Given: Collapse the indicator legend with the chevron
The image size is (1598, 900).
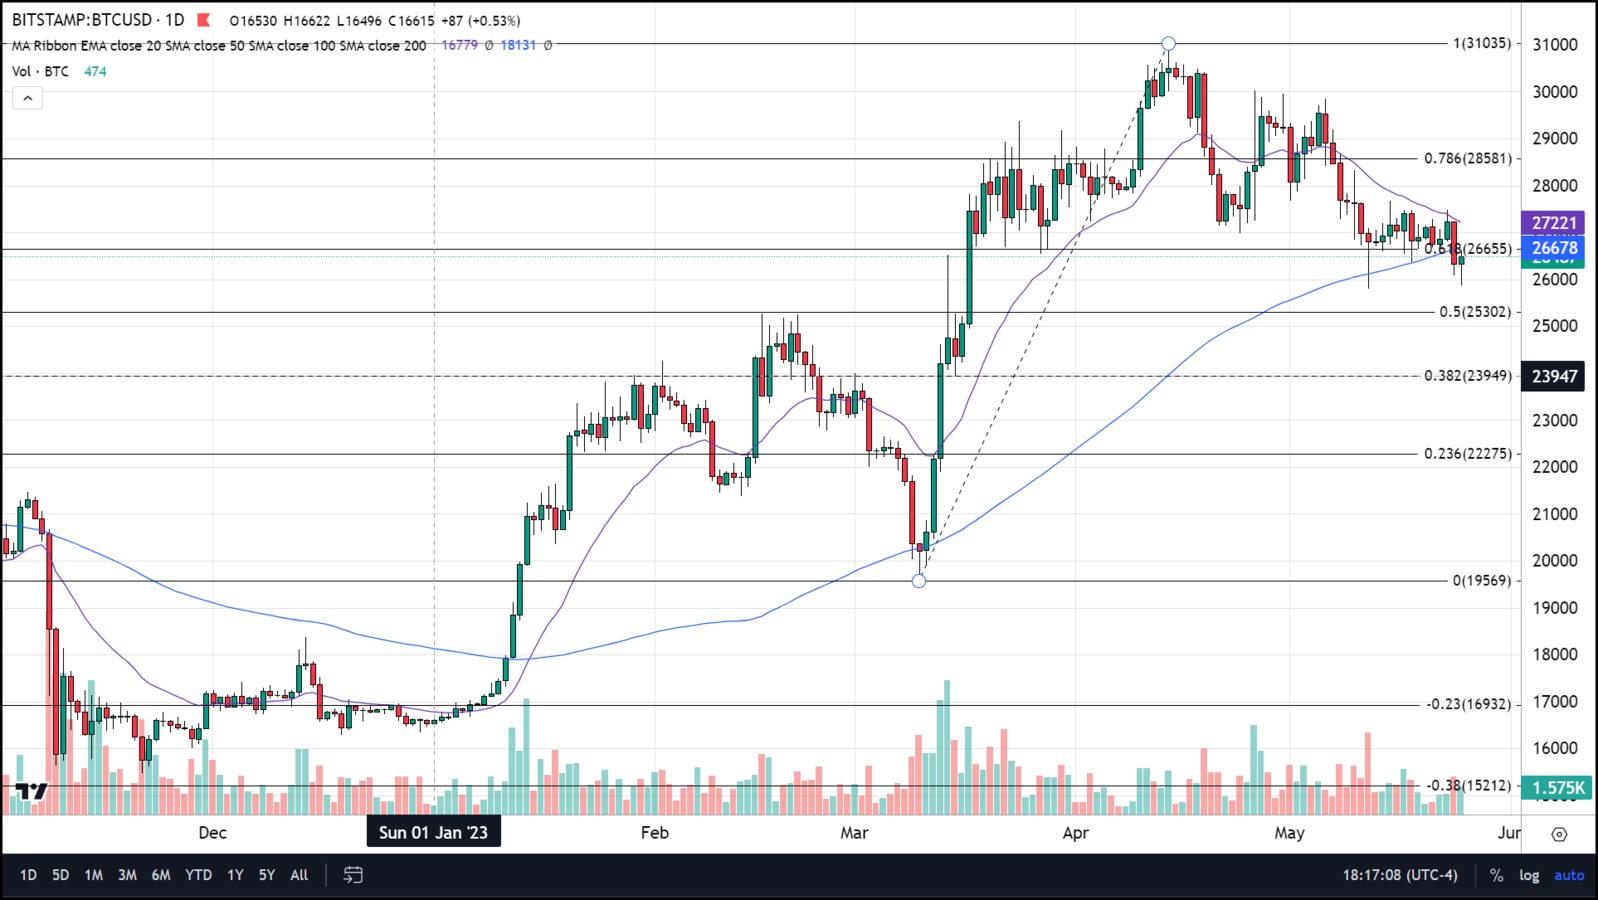Looking at the screenshot, I should pyautogui.click(x=28, y=98).
